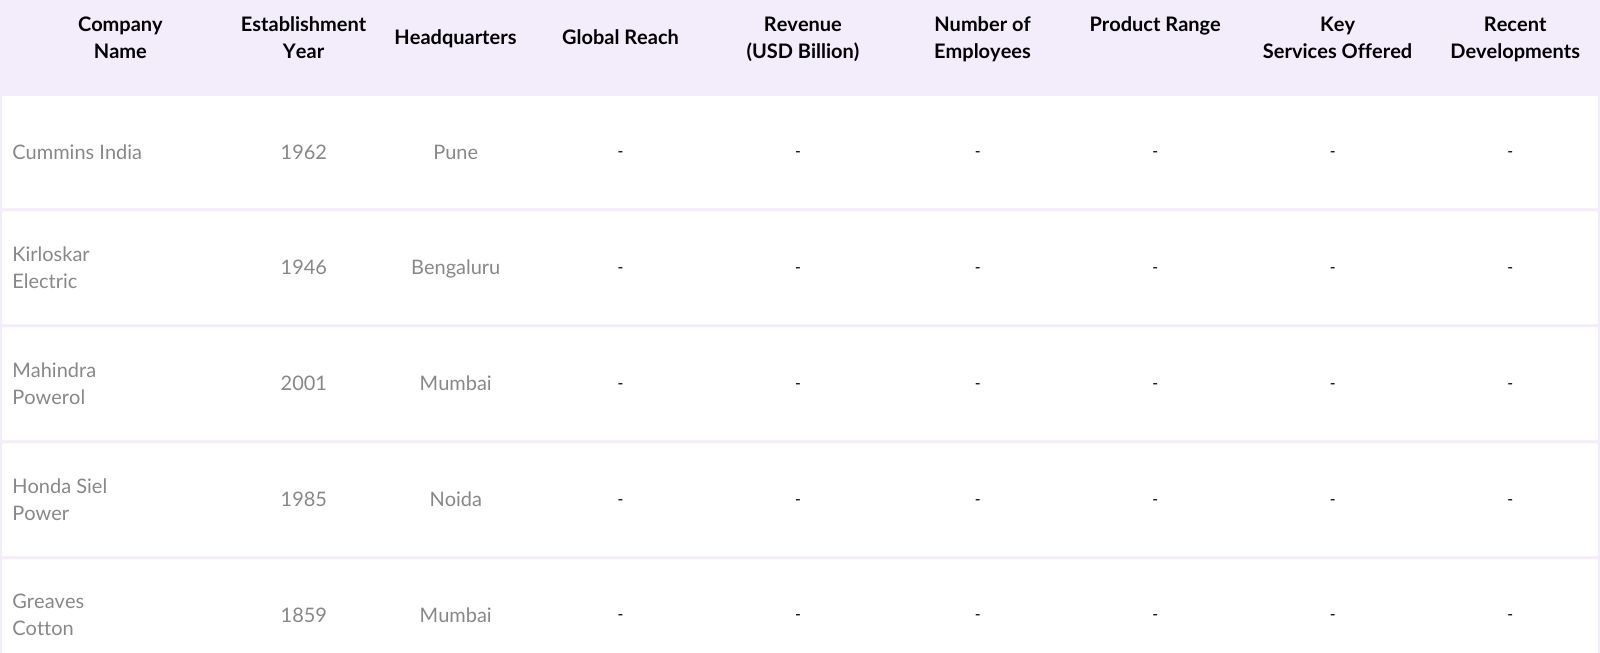Click the Greaves Cotton company name
The width and height of the screenshot is (1600, 653).
(x=48, y=614)
